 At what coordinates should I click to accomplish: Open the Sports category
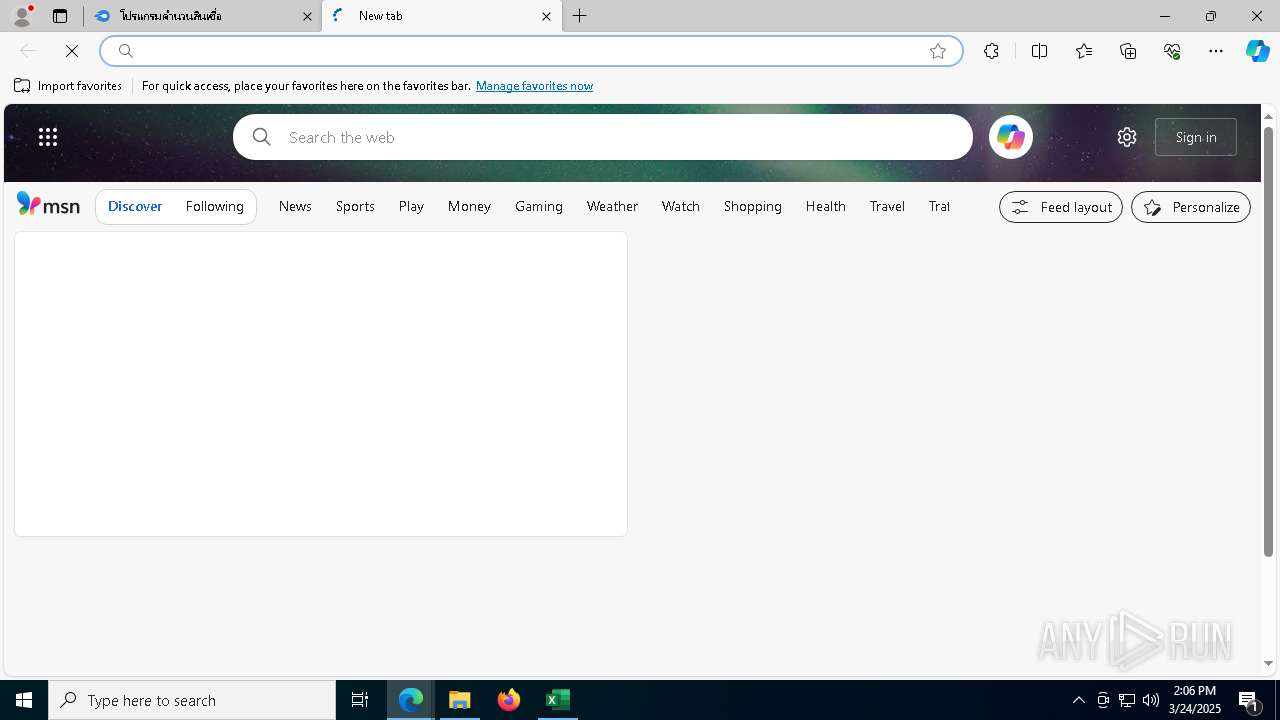tap(355, 206)
